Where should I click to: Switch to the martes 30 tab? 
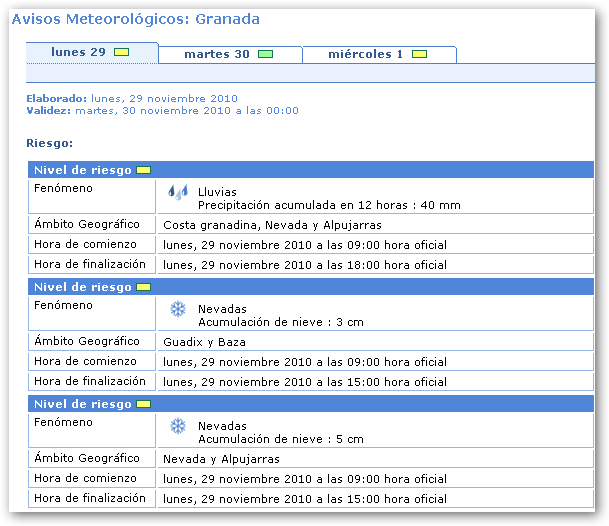coord(217,54)
